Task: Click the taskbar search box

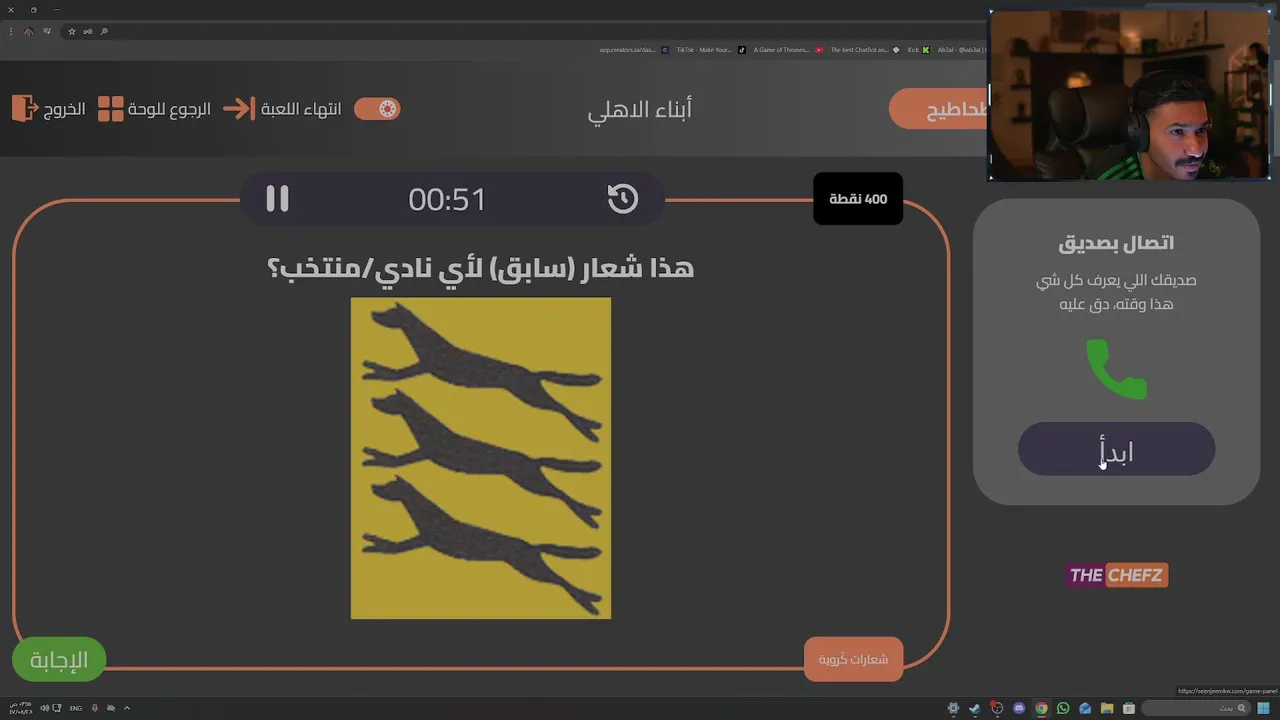Action: point(1195,708)
